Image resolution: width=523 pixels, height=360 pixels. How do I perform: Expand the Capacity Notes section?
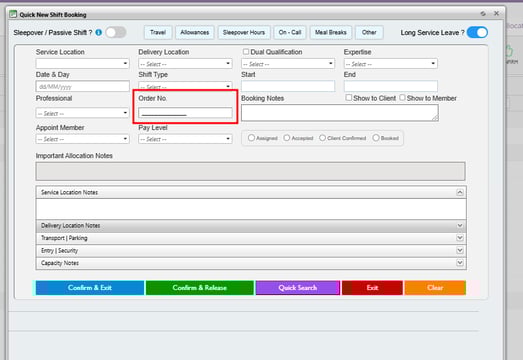point(460,263)
